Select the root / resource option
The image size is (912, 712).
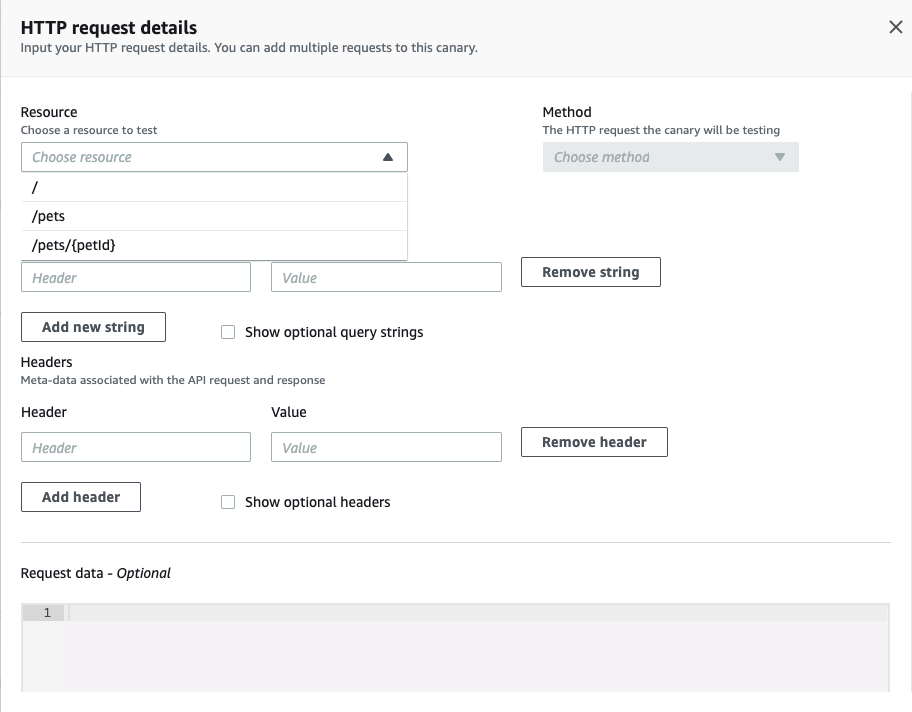(213, 186)
